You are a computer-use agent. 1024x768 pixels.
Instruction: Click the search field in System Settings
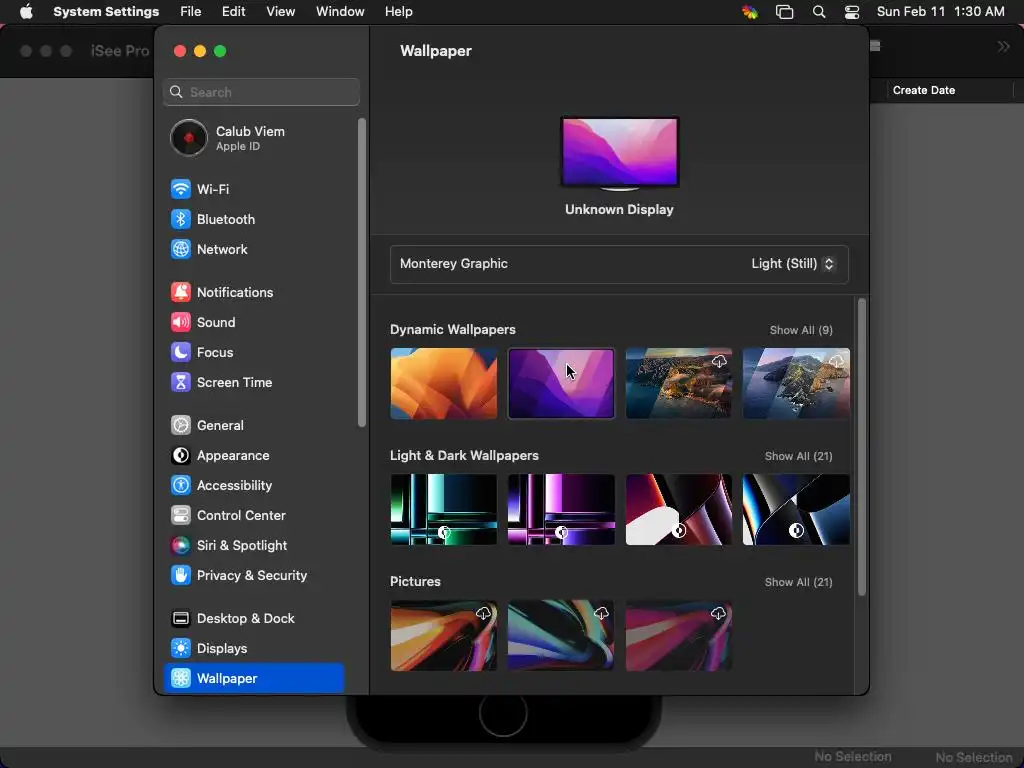[x=261, y=92]
